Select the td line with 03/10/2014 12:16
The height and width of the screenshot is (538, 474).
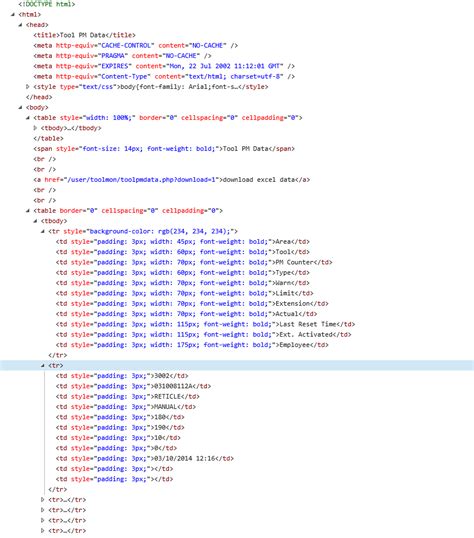pos(144,458)
